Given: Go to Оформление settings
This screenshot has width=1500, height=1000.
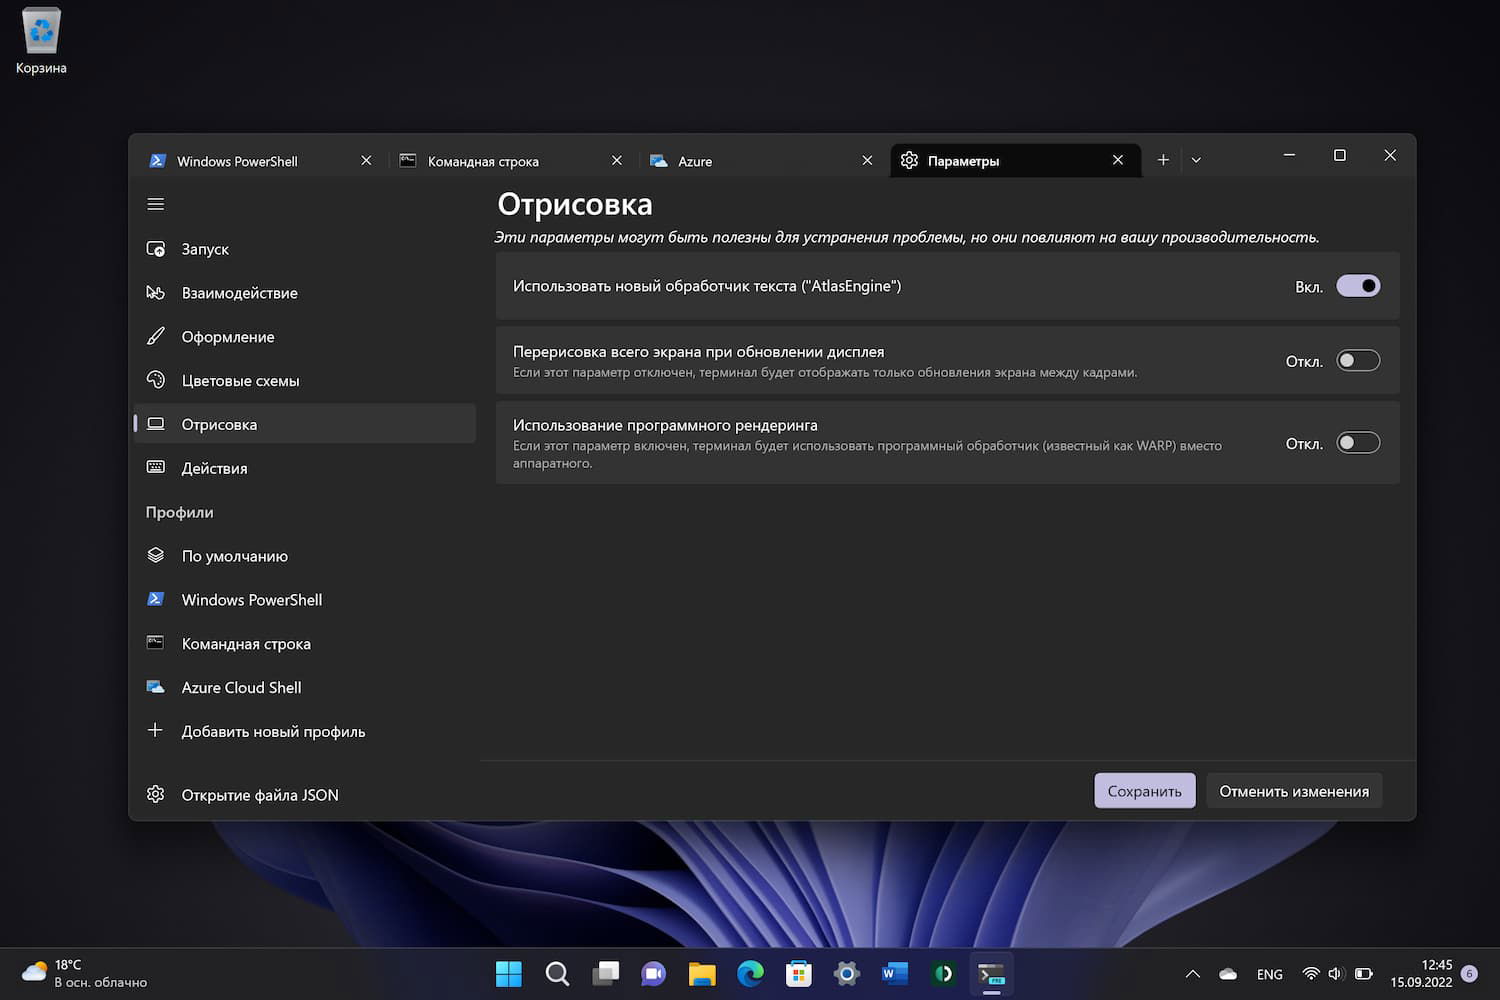Looking at the screenshot, I should point(227,337).
